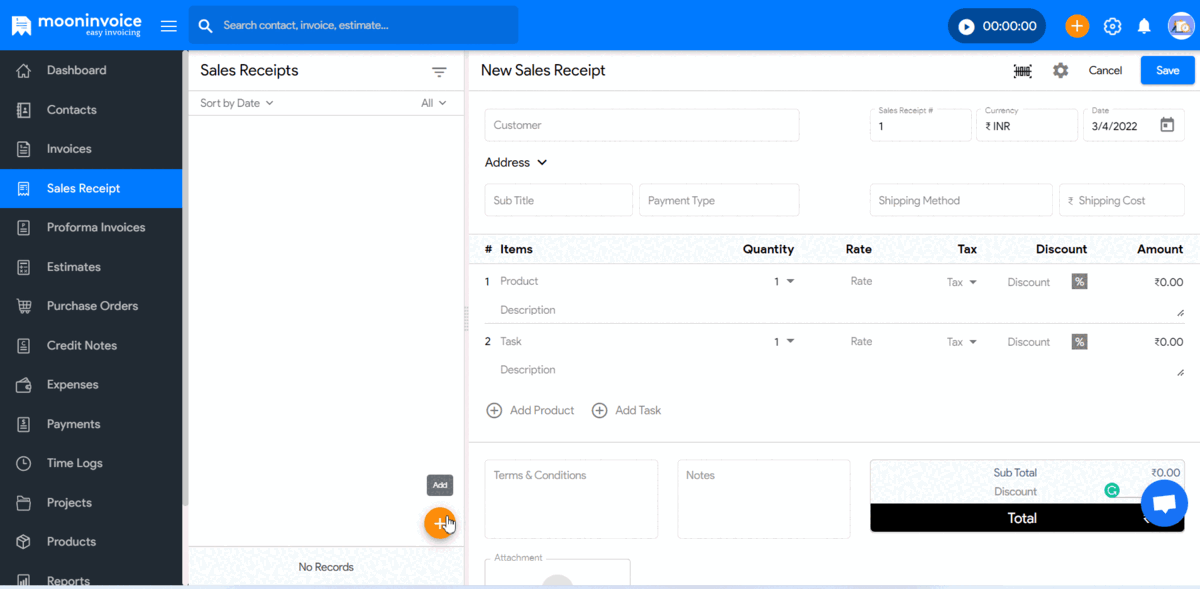Open Expenses section

coord(91,384)
